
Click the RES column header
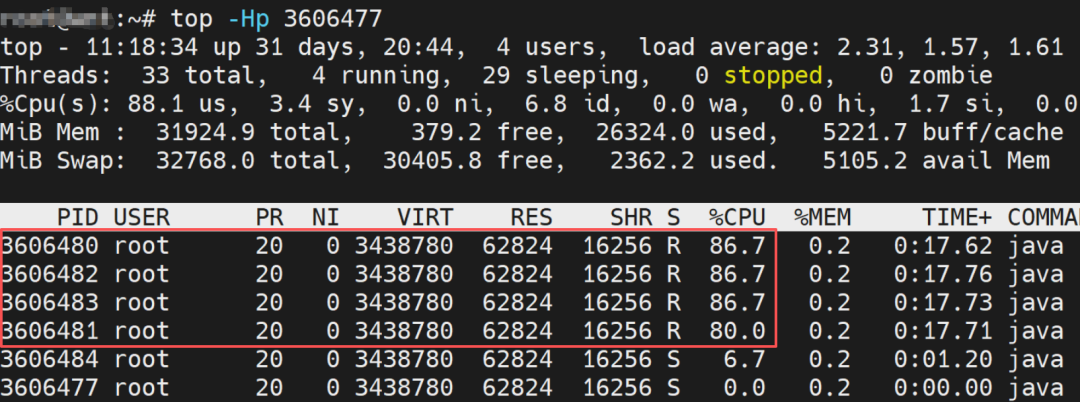tap(531, 218)
